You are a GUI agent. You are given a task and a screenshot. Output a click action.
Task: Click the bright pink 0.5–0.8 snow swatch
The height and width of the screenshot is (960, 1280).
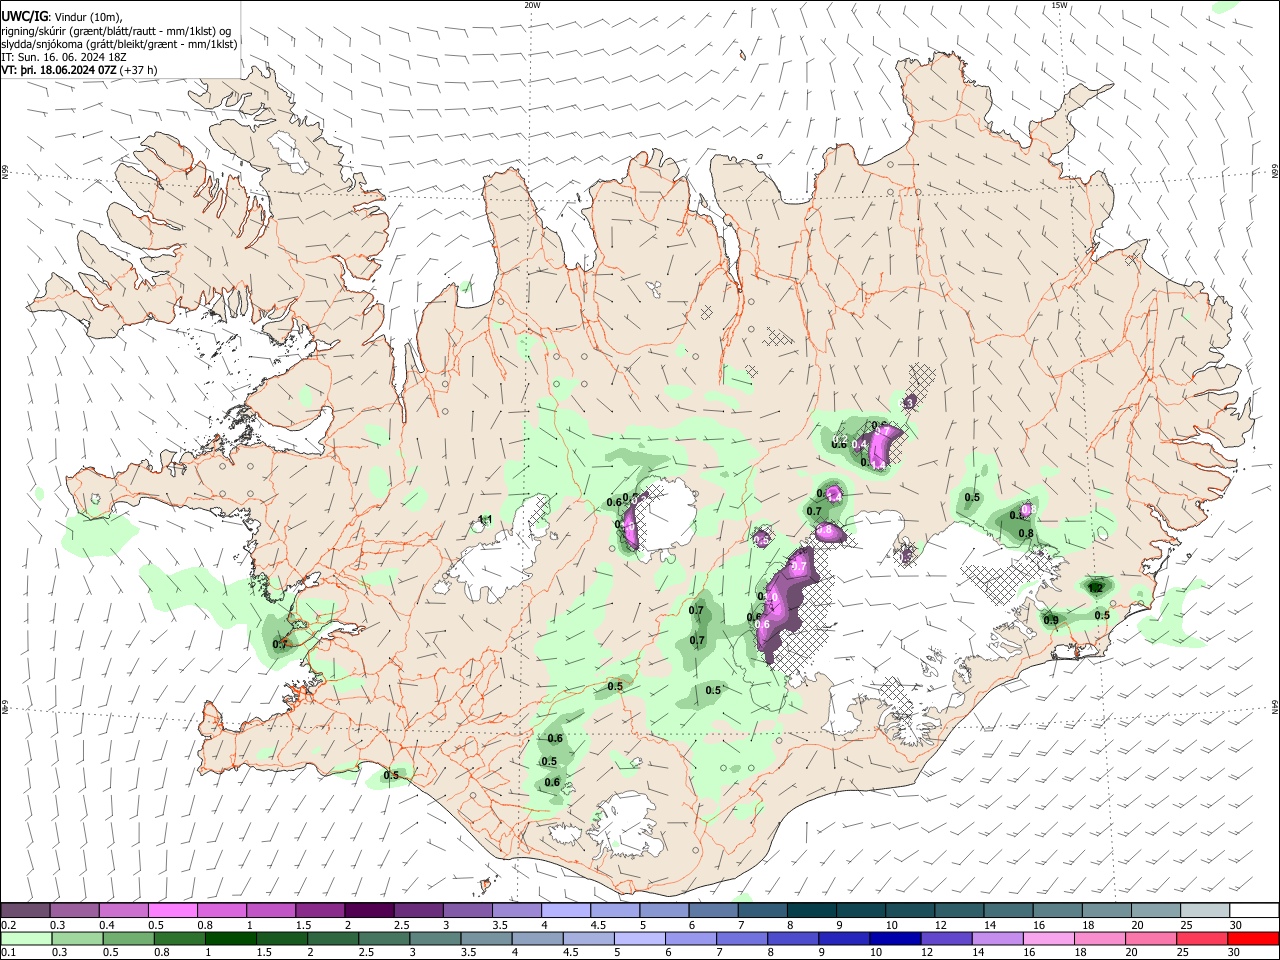[x=173, y=910]
